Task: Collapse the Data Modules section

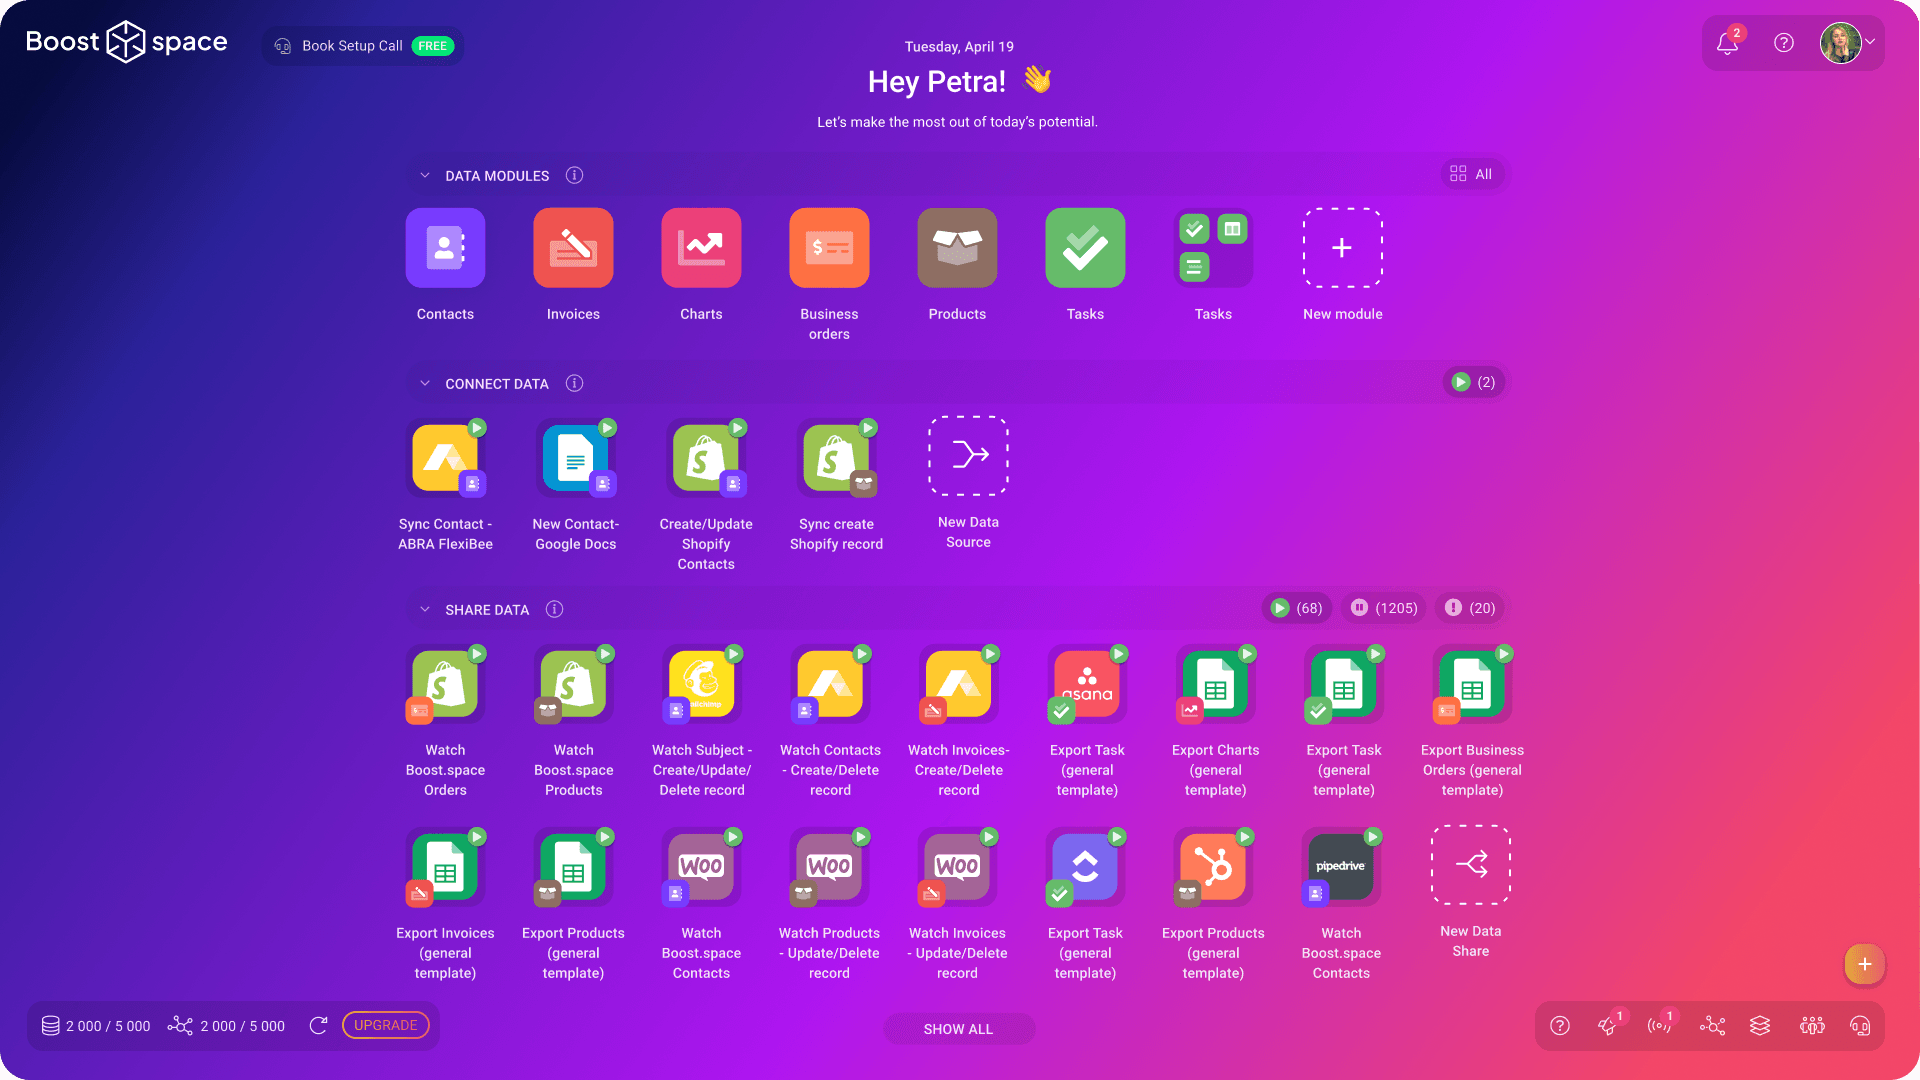Action: [425, 175]
